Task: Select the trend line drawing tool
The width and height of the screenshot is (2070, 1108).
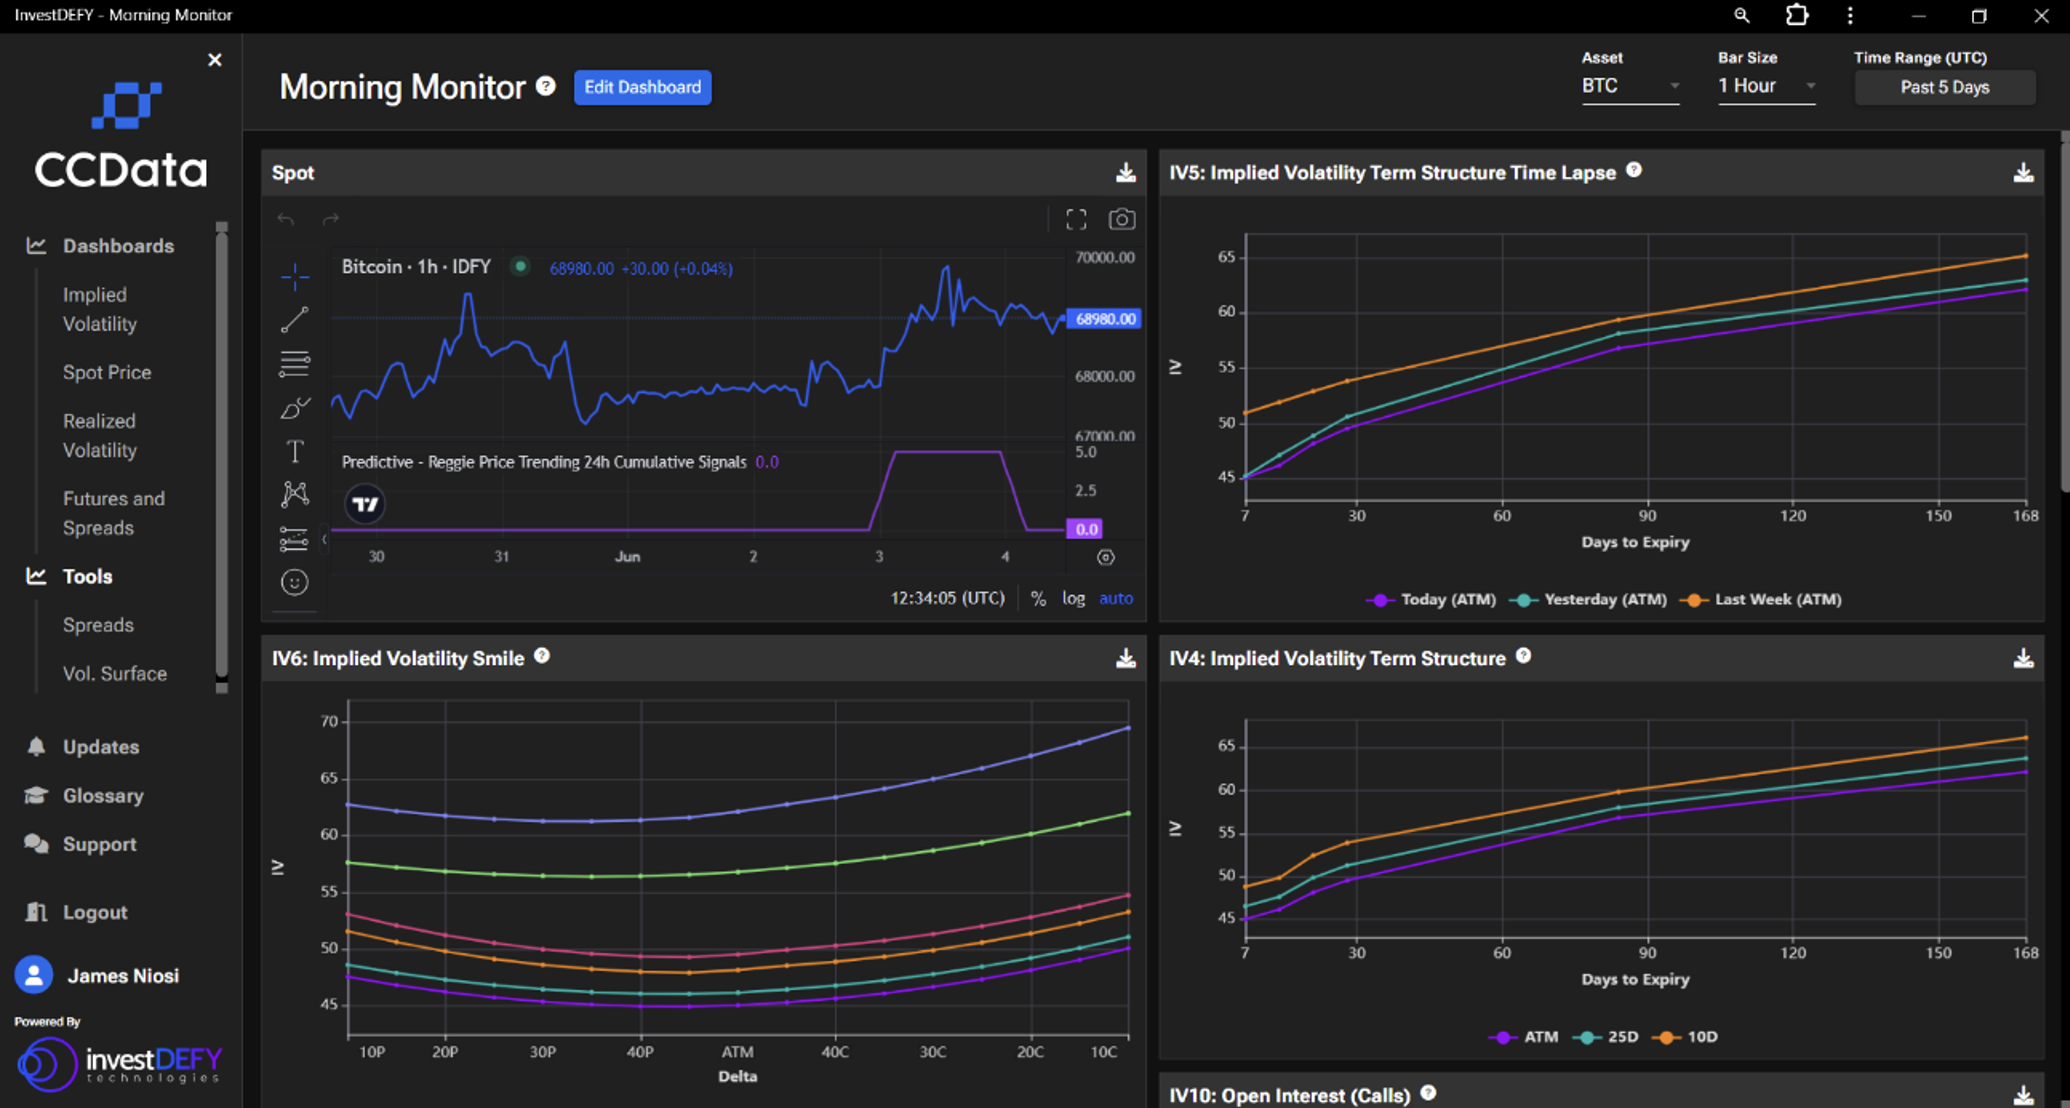Action: point(294,320)
